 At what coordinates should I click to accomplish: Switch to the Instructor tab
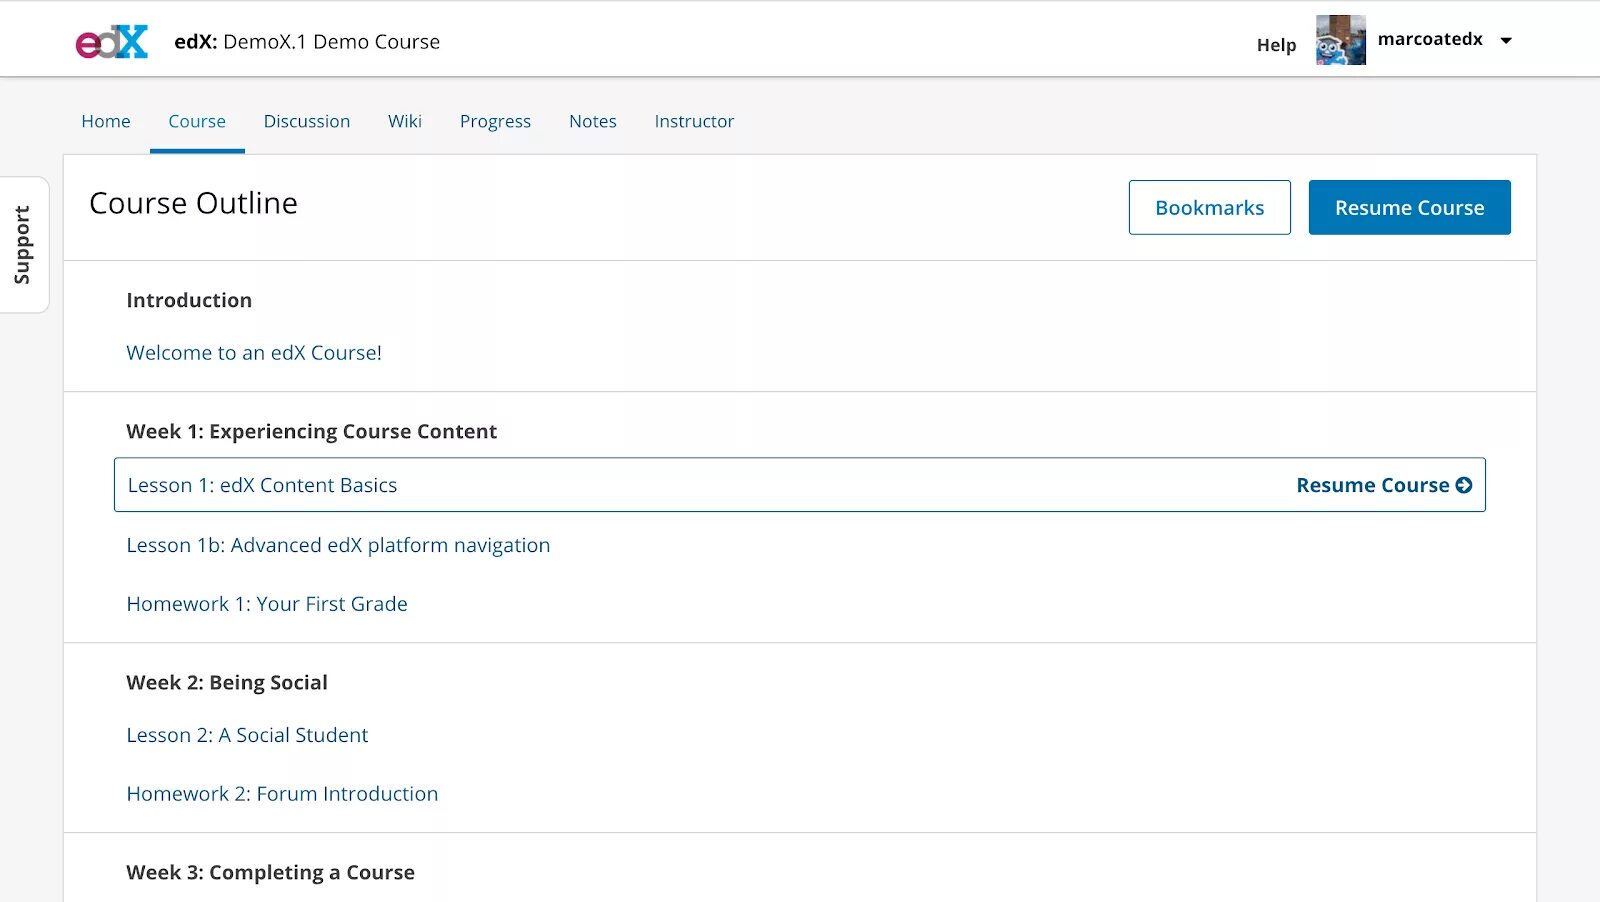pyautogui.click(x=694, y=121)
